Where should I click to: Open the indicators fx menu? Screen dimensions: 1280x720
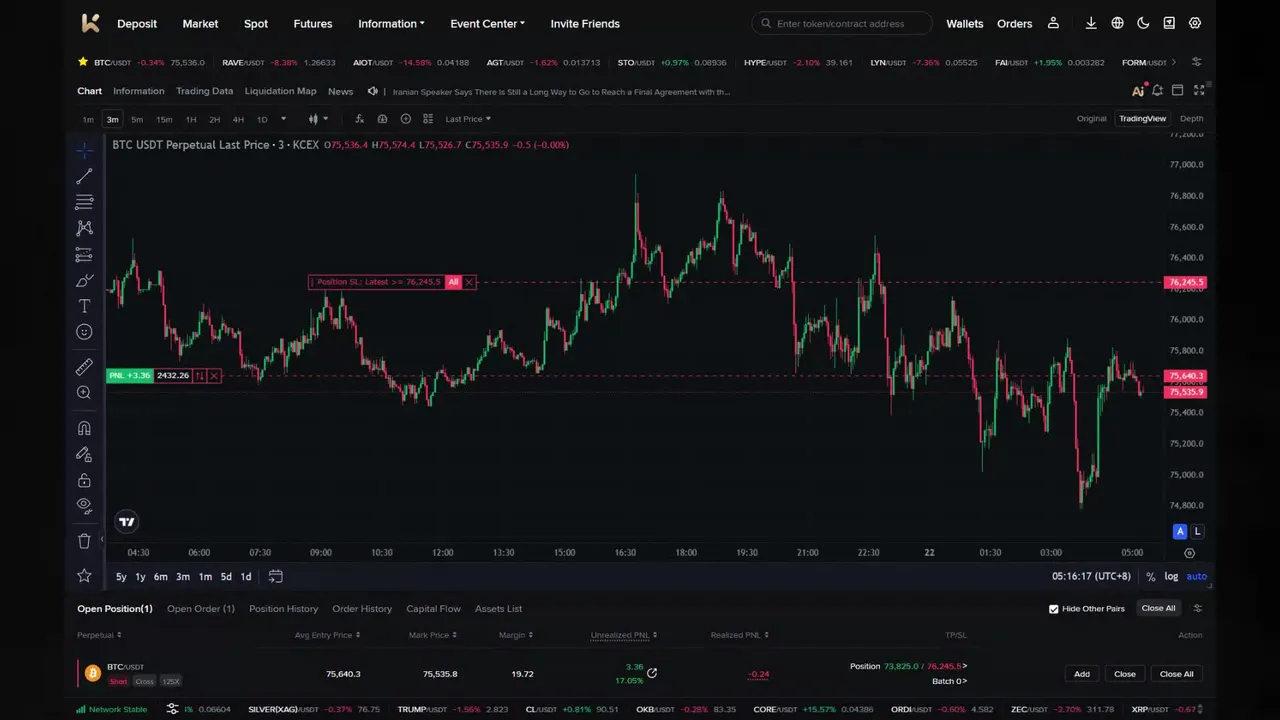coord(359,119)
